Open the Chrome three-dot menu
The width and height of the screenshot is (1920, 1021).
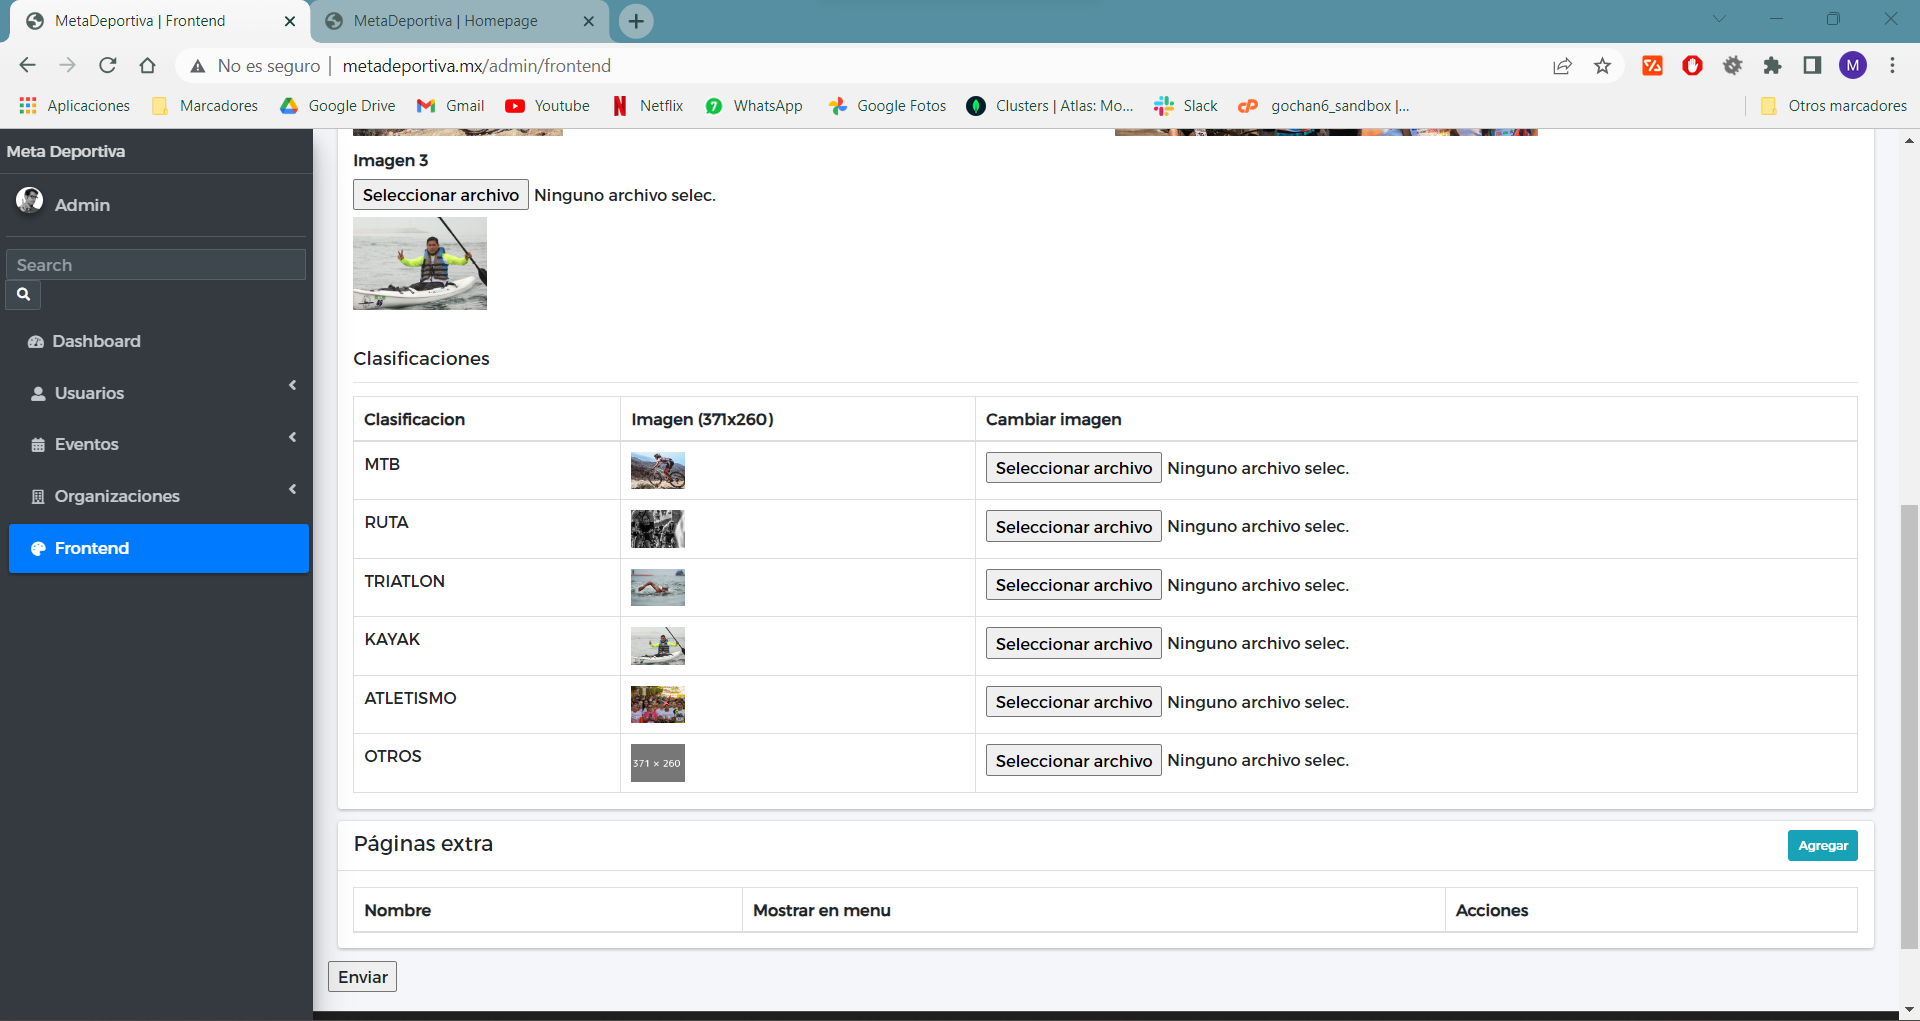[x=1892, y=66]
